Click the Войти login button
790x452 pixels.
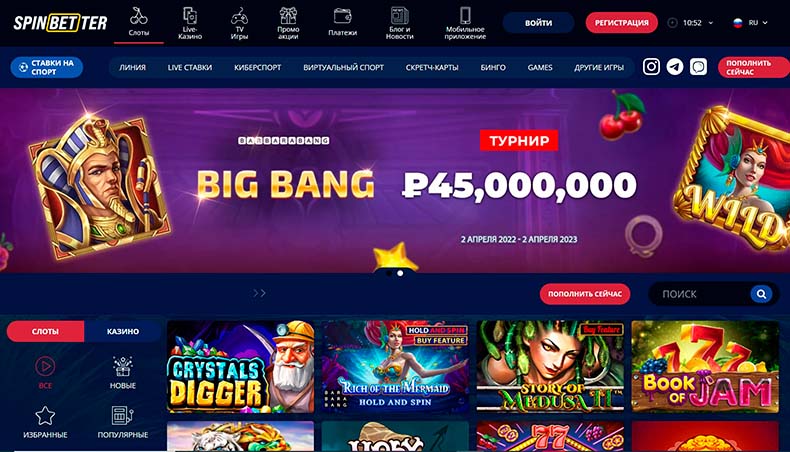coord(538,23)
